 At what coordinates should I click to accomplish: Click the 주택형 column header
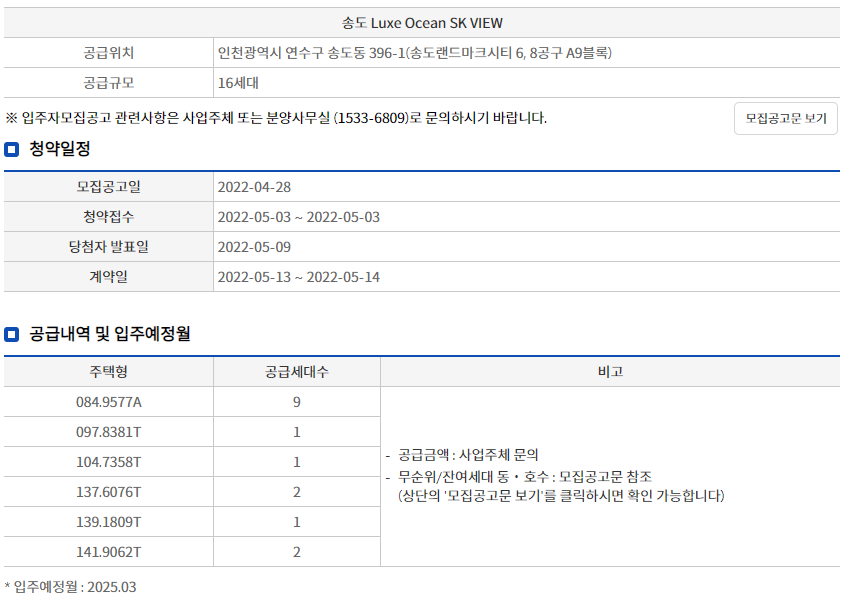(x=108, y=372)
